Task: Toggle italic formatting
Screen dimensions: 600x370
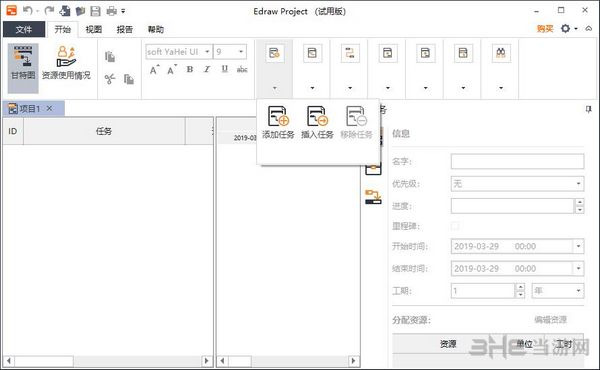Action: point(207,69)
